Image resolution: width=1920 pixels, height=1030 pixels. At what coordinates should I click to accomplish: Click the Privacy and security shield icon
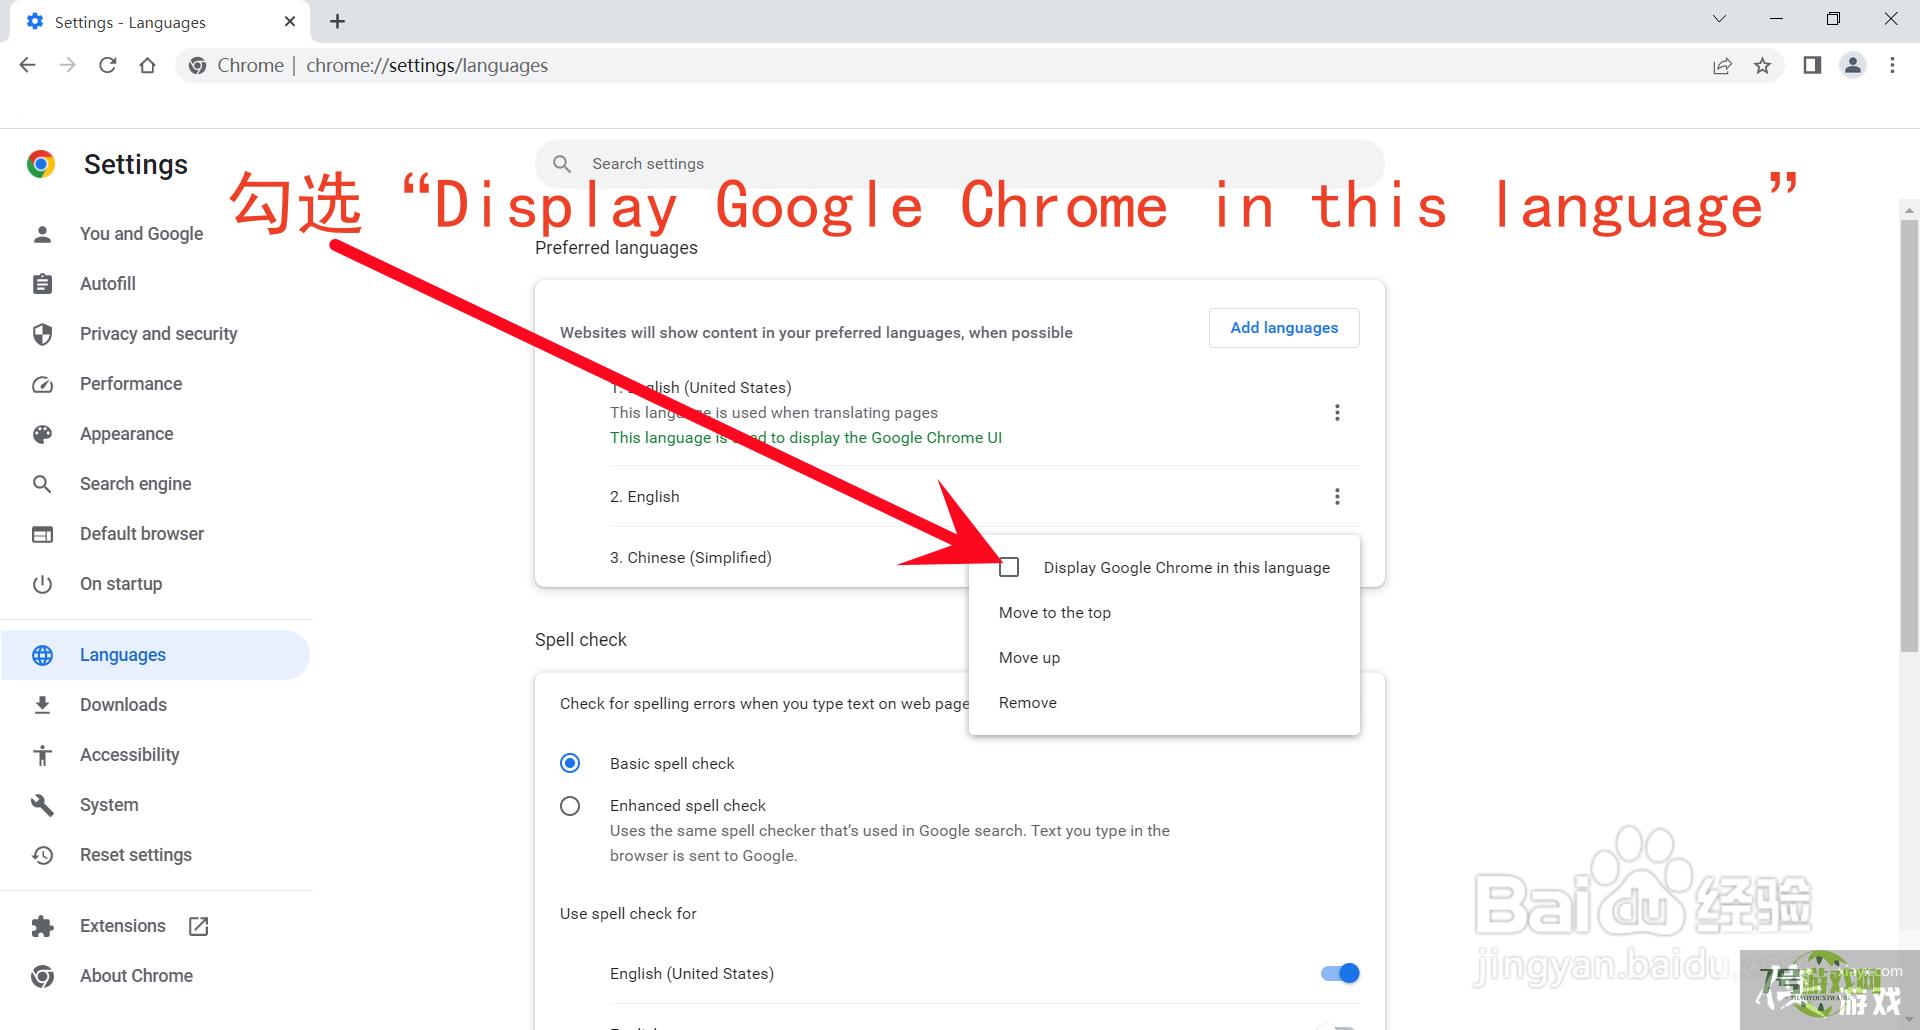point(42,334)
